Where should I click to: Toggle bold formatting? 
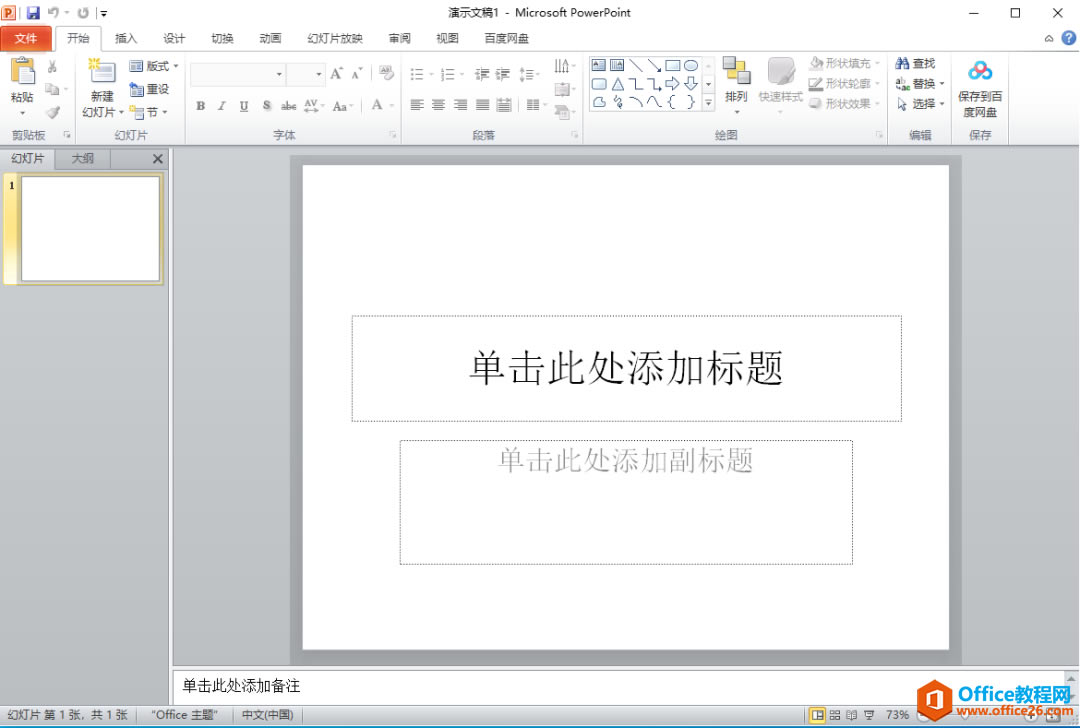coord(200,105)
